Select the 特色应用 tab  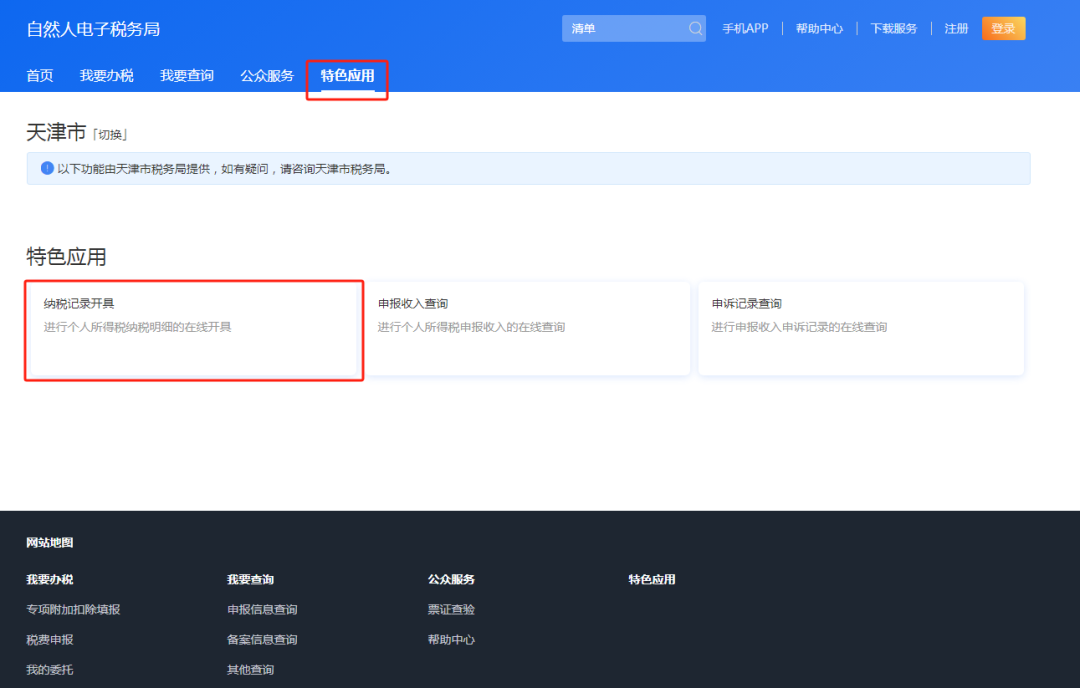click(347, 76)
